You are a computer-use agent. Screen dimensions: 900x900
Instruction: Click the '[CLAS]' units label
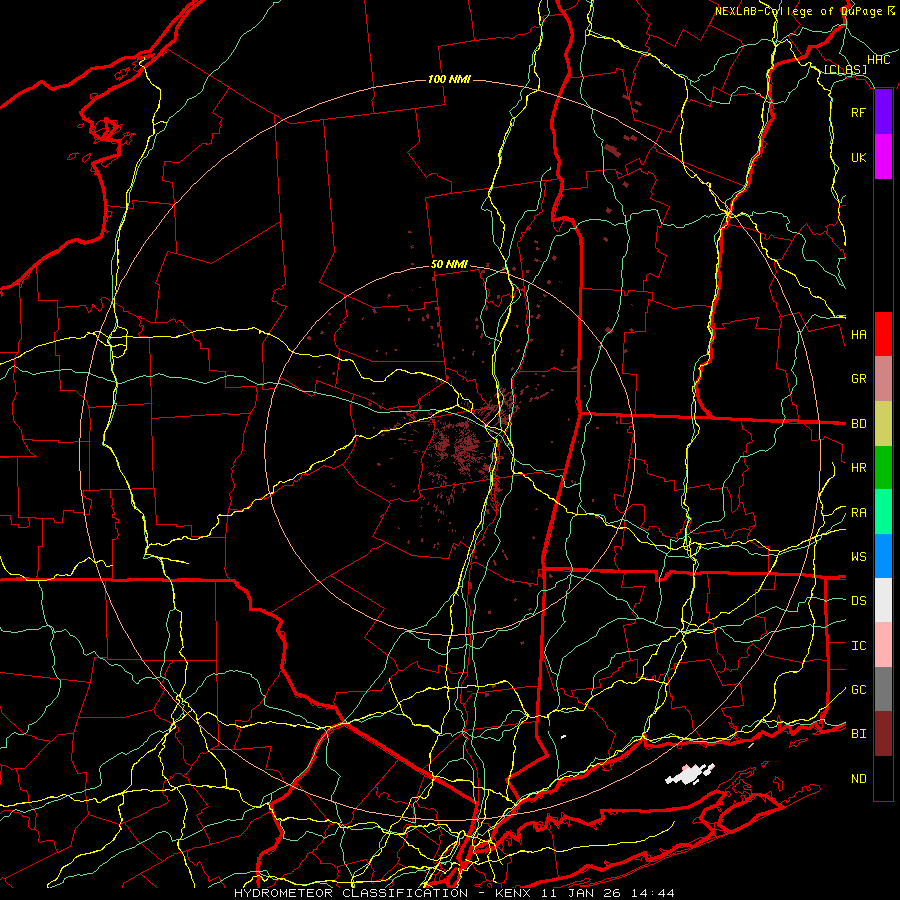coord(845,70)
